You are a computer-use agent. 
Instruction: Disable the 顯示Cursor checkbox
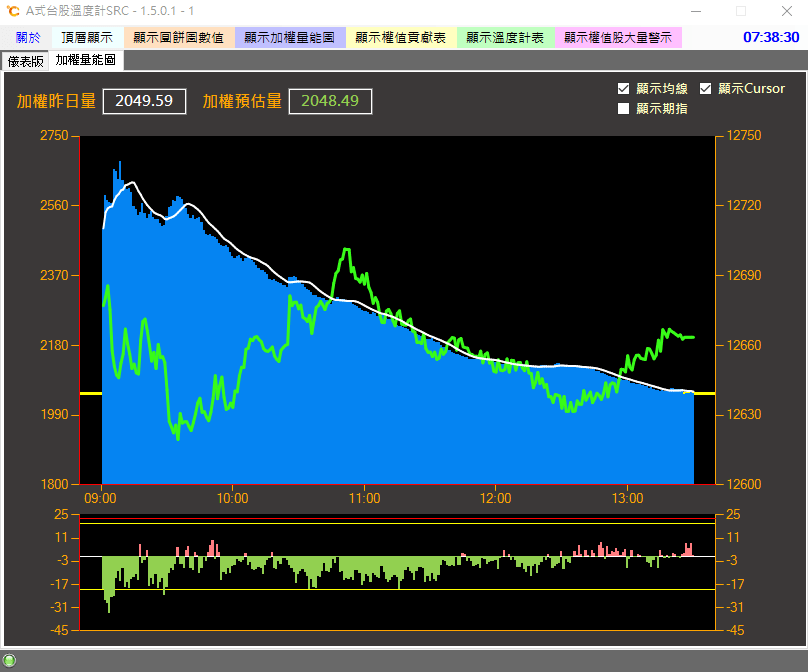tap(705, 89)
